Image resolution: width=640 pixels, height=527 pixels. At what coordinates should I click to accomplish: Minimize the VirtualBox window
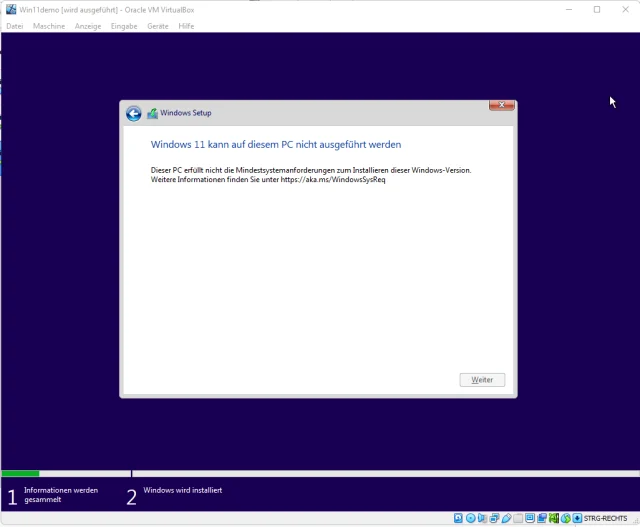pos(569,9)
